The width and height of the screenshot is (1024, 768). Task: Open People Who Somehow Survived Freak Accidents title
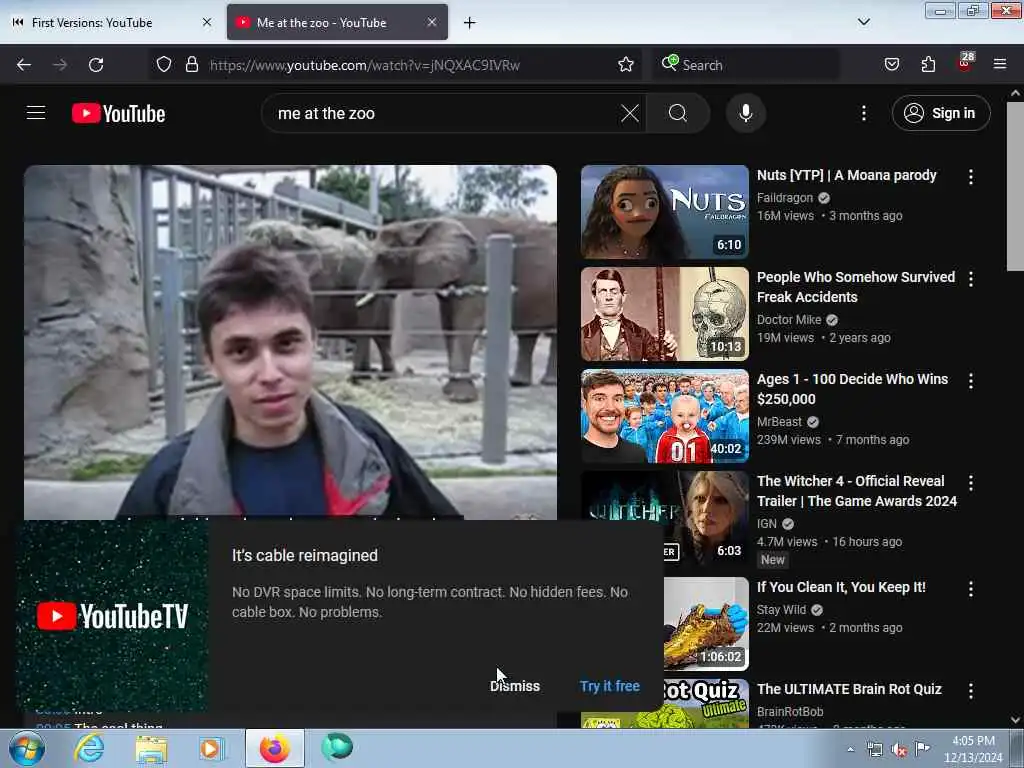pyautogui.click(x=856, y=287)
